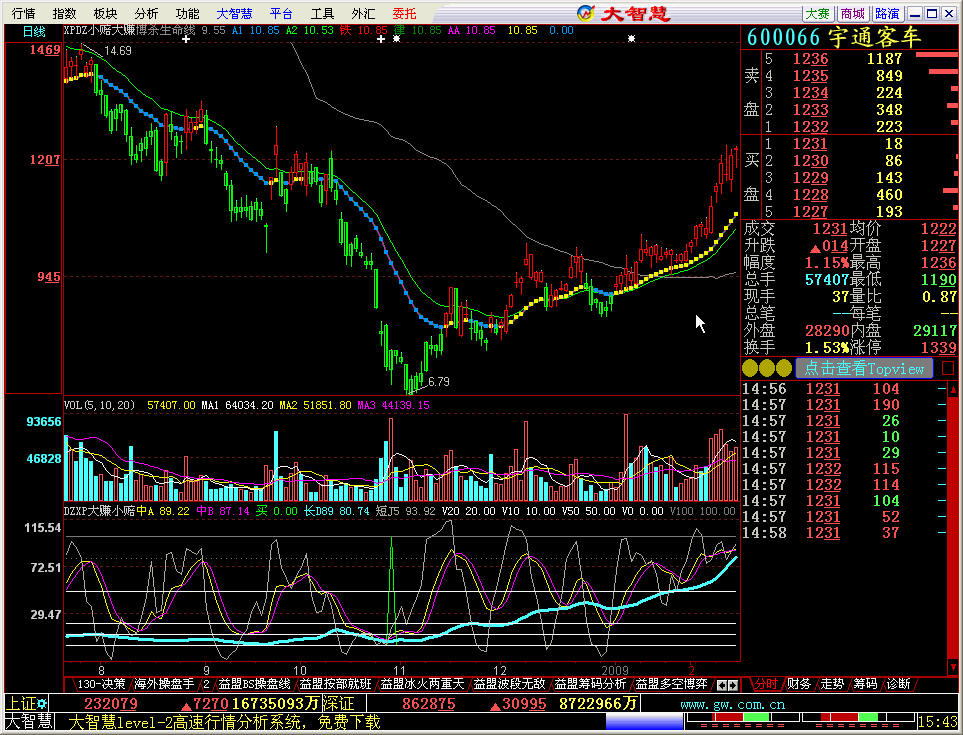Image resolution: width=963 pixels, height=735 pixels.
Task: Switch to the 财务 tab
Action: pos(799,683)
